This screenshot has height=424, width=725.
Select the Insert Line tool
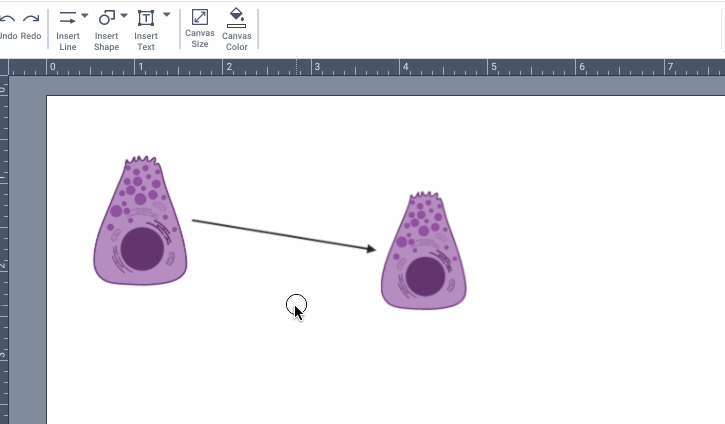coord(68,18)
